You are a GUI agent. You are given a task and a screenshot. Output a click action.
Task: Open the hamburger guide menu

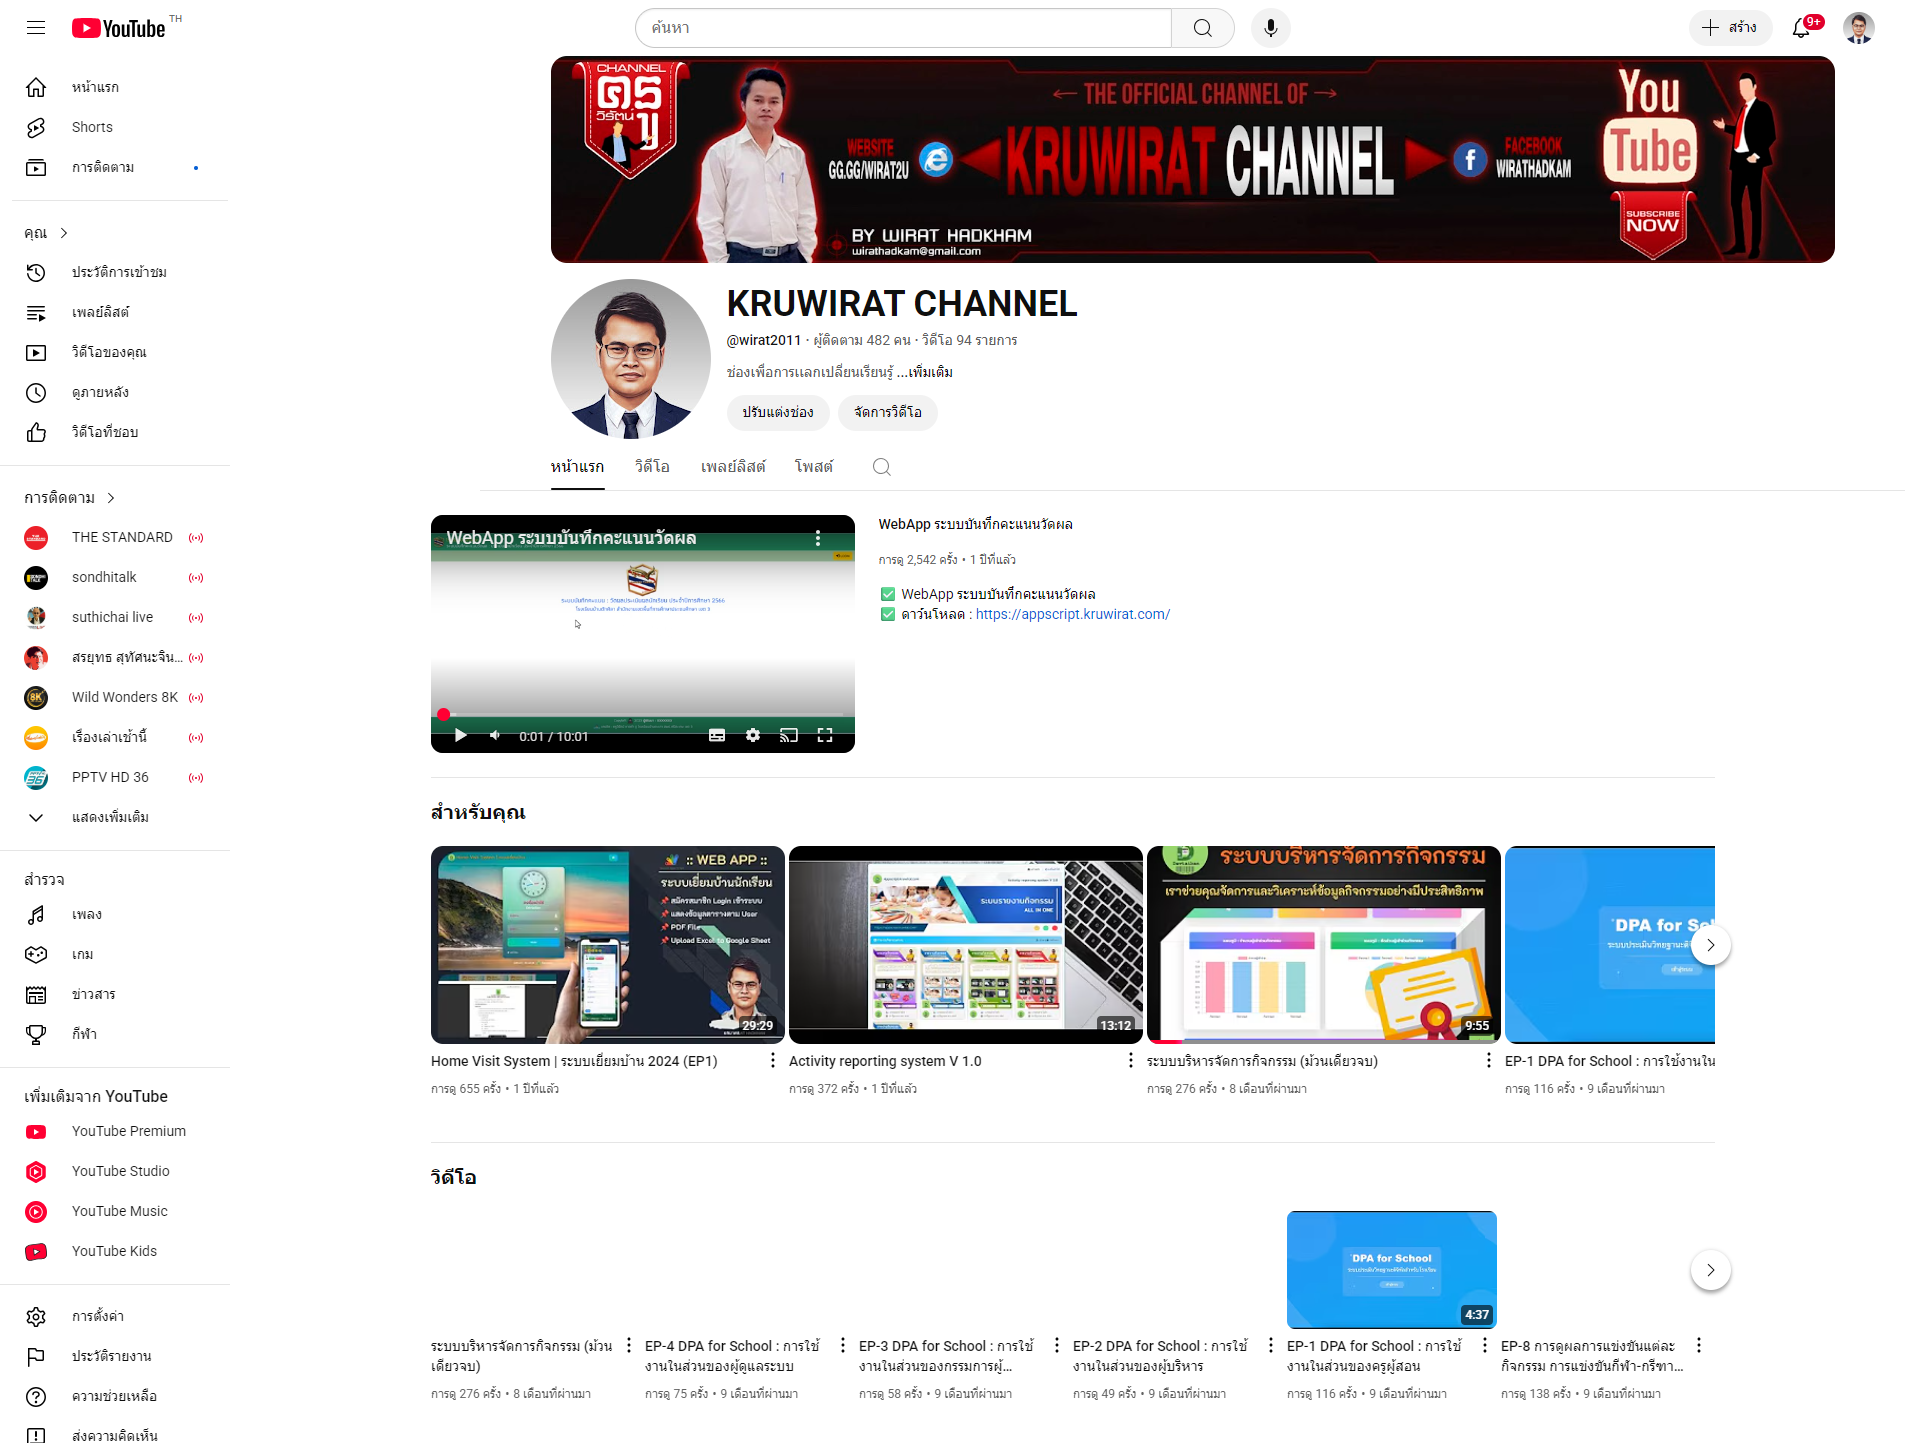[x=36, y=28]
